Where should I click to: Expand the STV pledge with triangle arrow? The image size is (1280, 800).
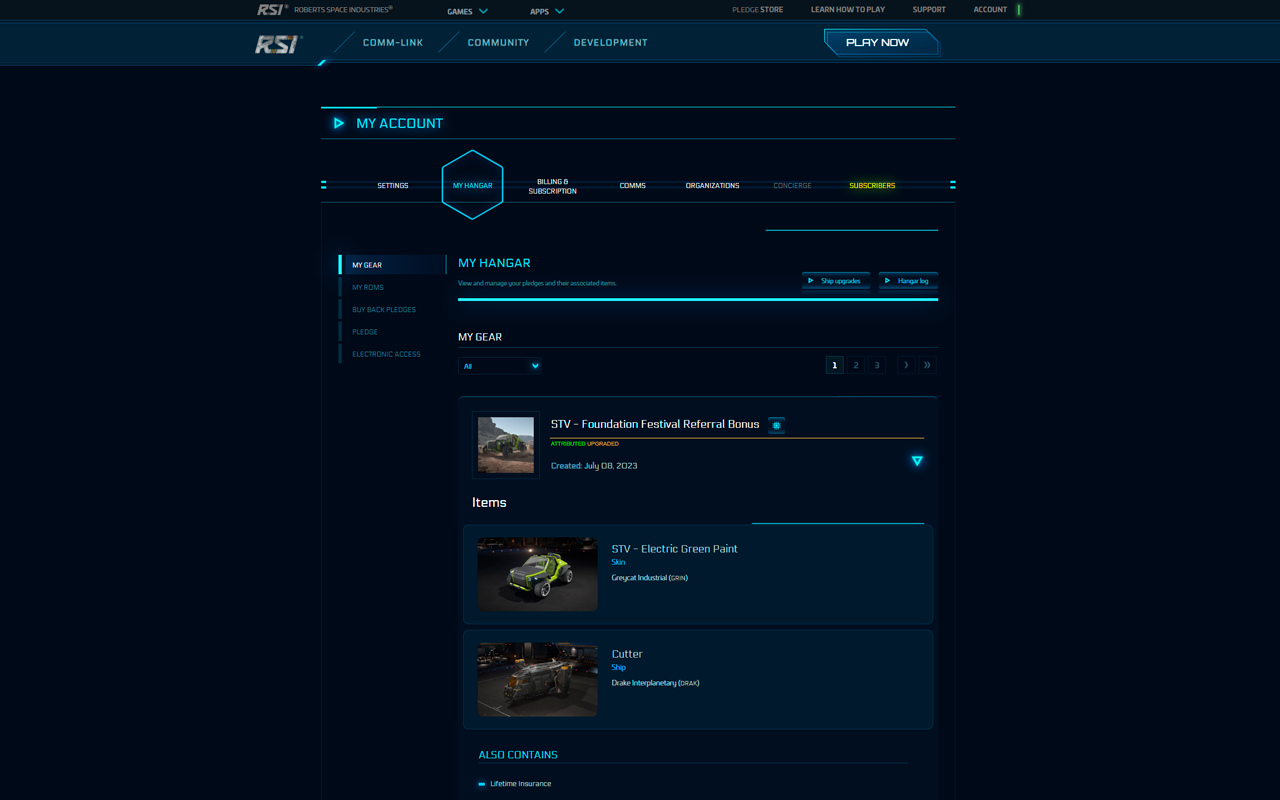917,461
